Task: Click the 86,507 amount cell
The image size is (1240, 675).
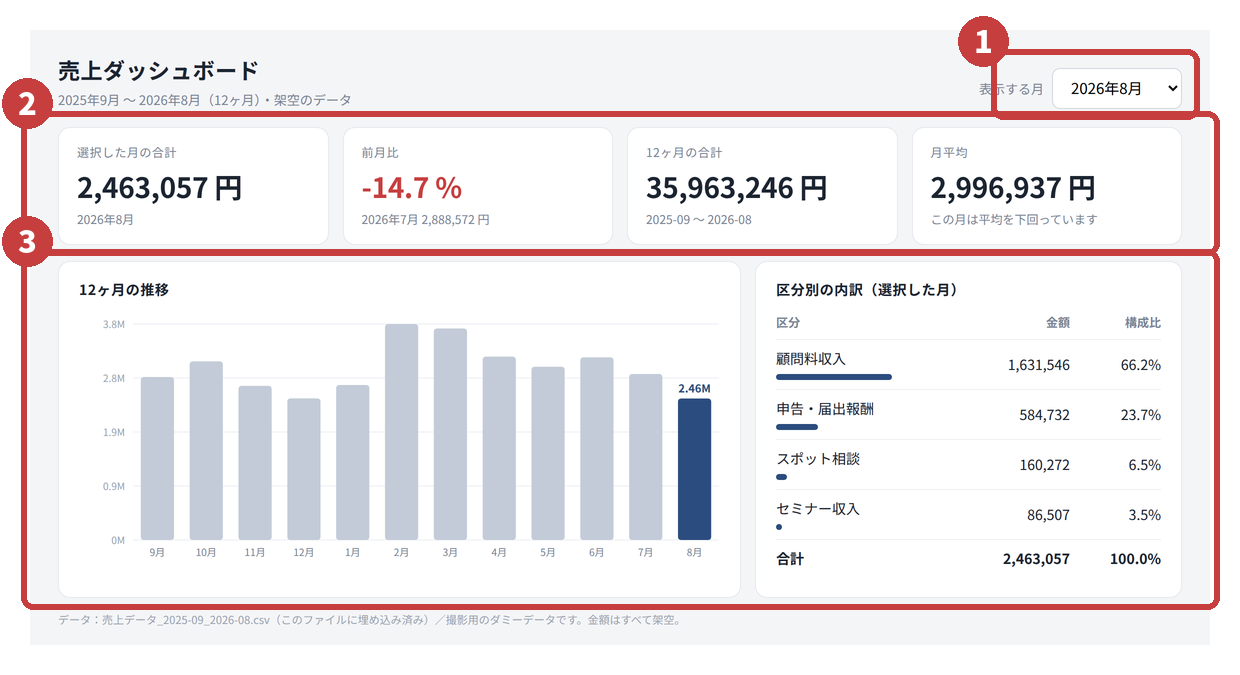Action: coord(1048,515)
